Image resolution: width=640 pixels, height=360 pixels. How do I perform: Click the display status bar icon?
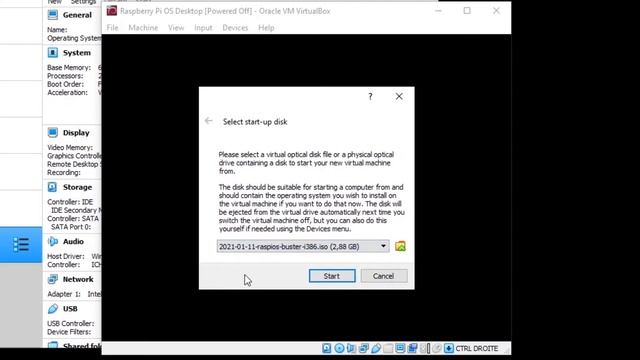click(400, 348)
